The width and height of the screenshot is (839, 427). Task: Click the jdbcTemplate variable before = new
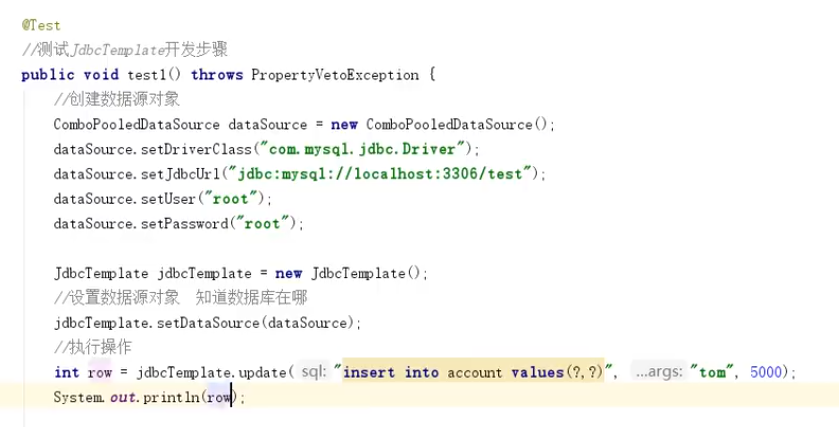(204, 273)
